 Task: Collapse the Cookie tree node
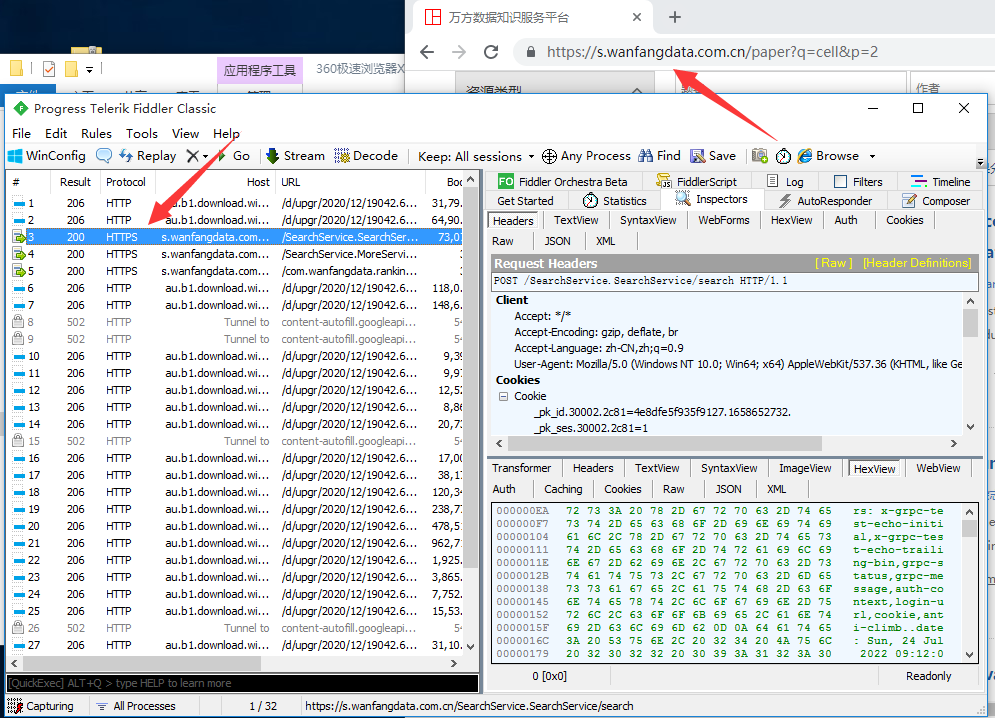[503, 396]
